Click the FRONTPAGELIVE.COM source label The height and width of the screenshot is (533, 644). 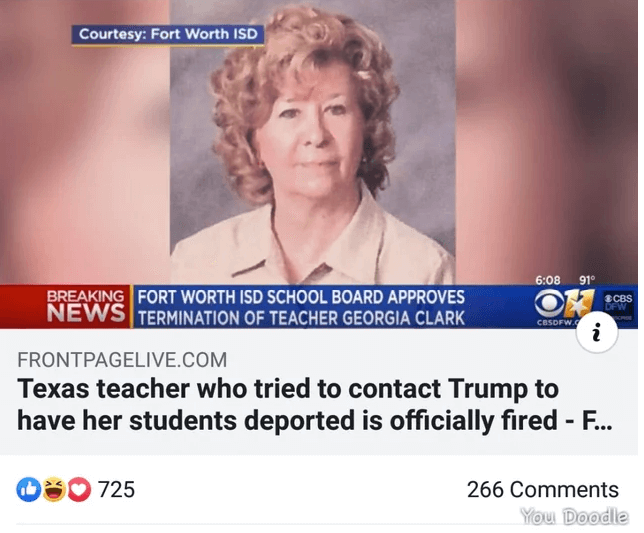122,360
